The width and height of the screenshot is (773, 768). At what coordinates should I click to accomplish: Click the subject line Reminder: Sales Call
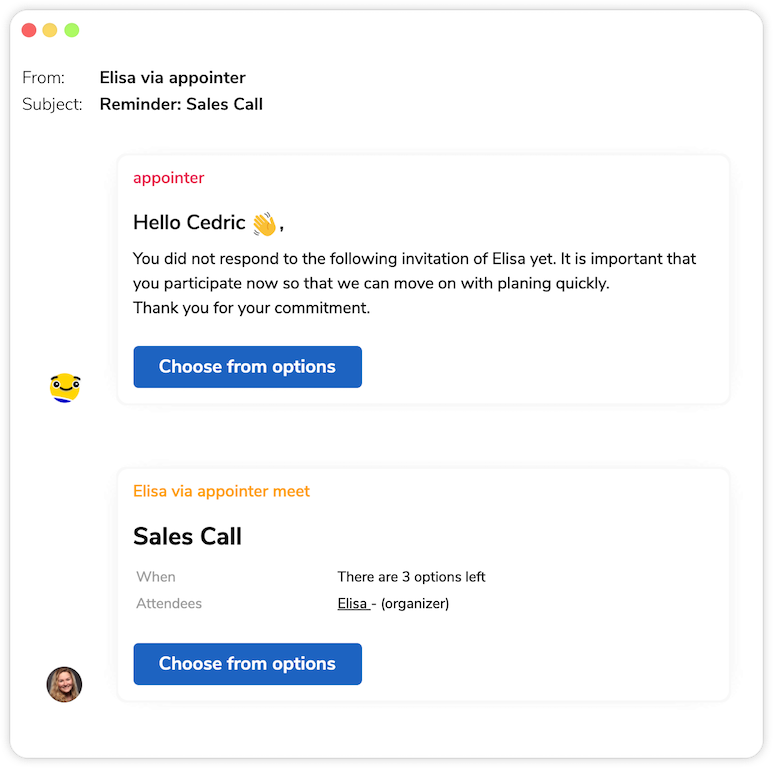point(181,104)
